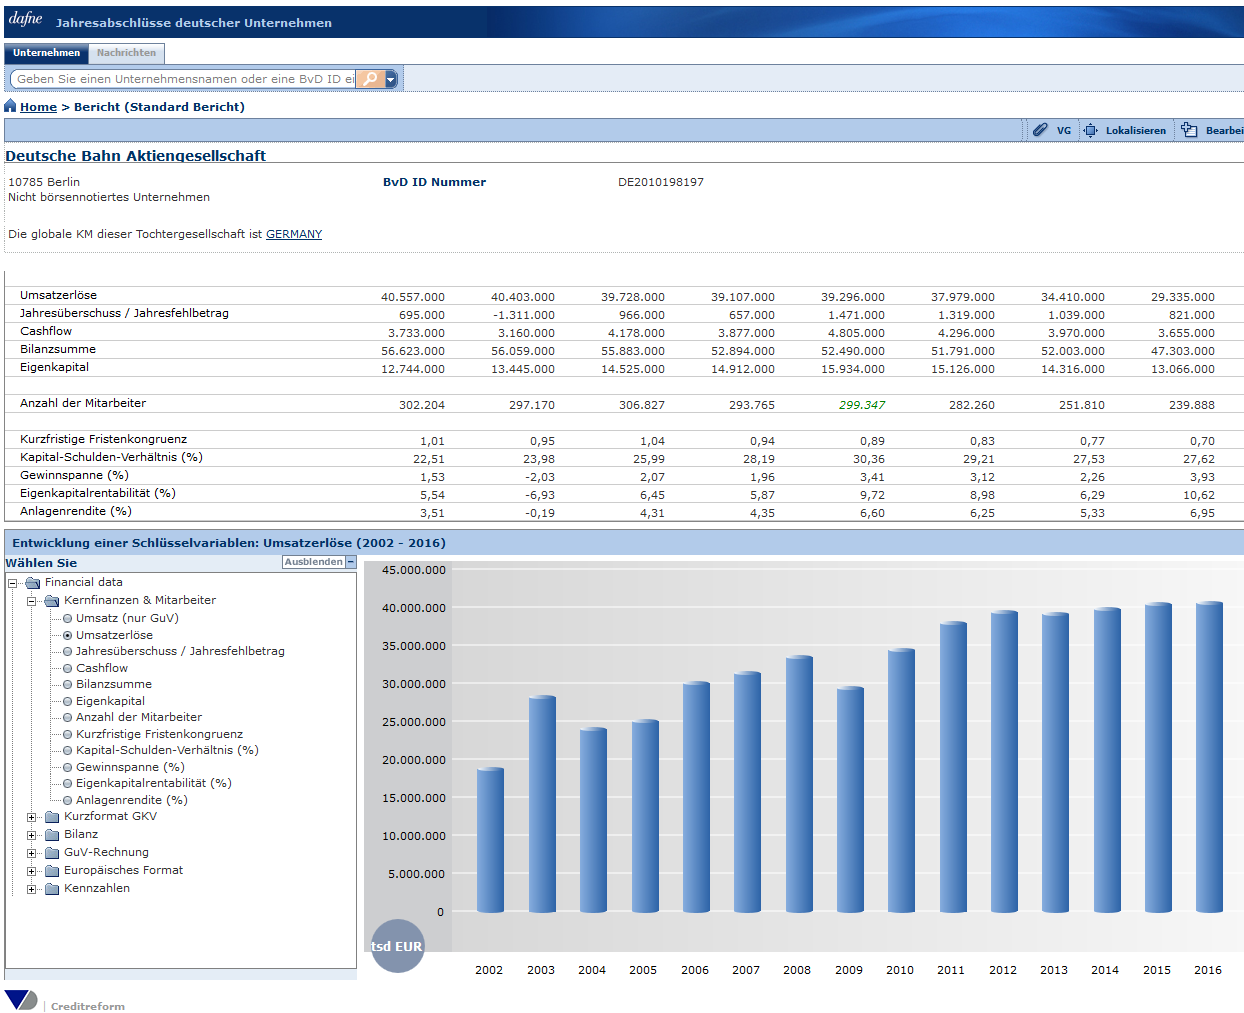
Task: Click the Bilanz folder icon
Action: (x=52, y=834)
